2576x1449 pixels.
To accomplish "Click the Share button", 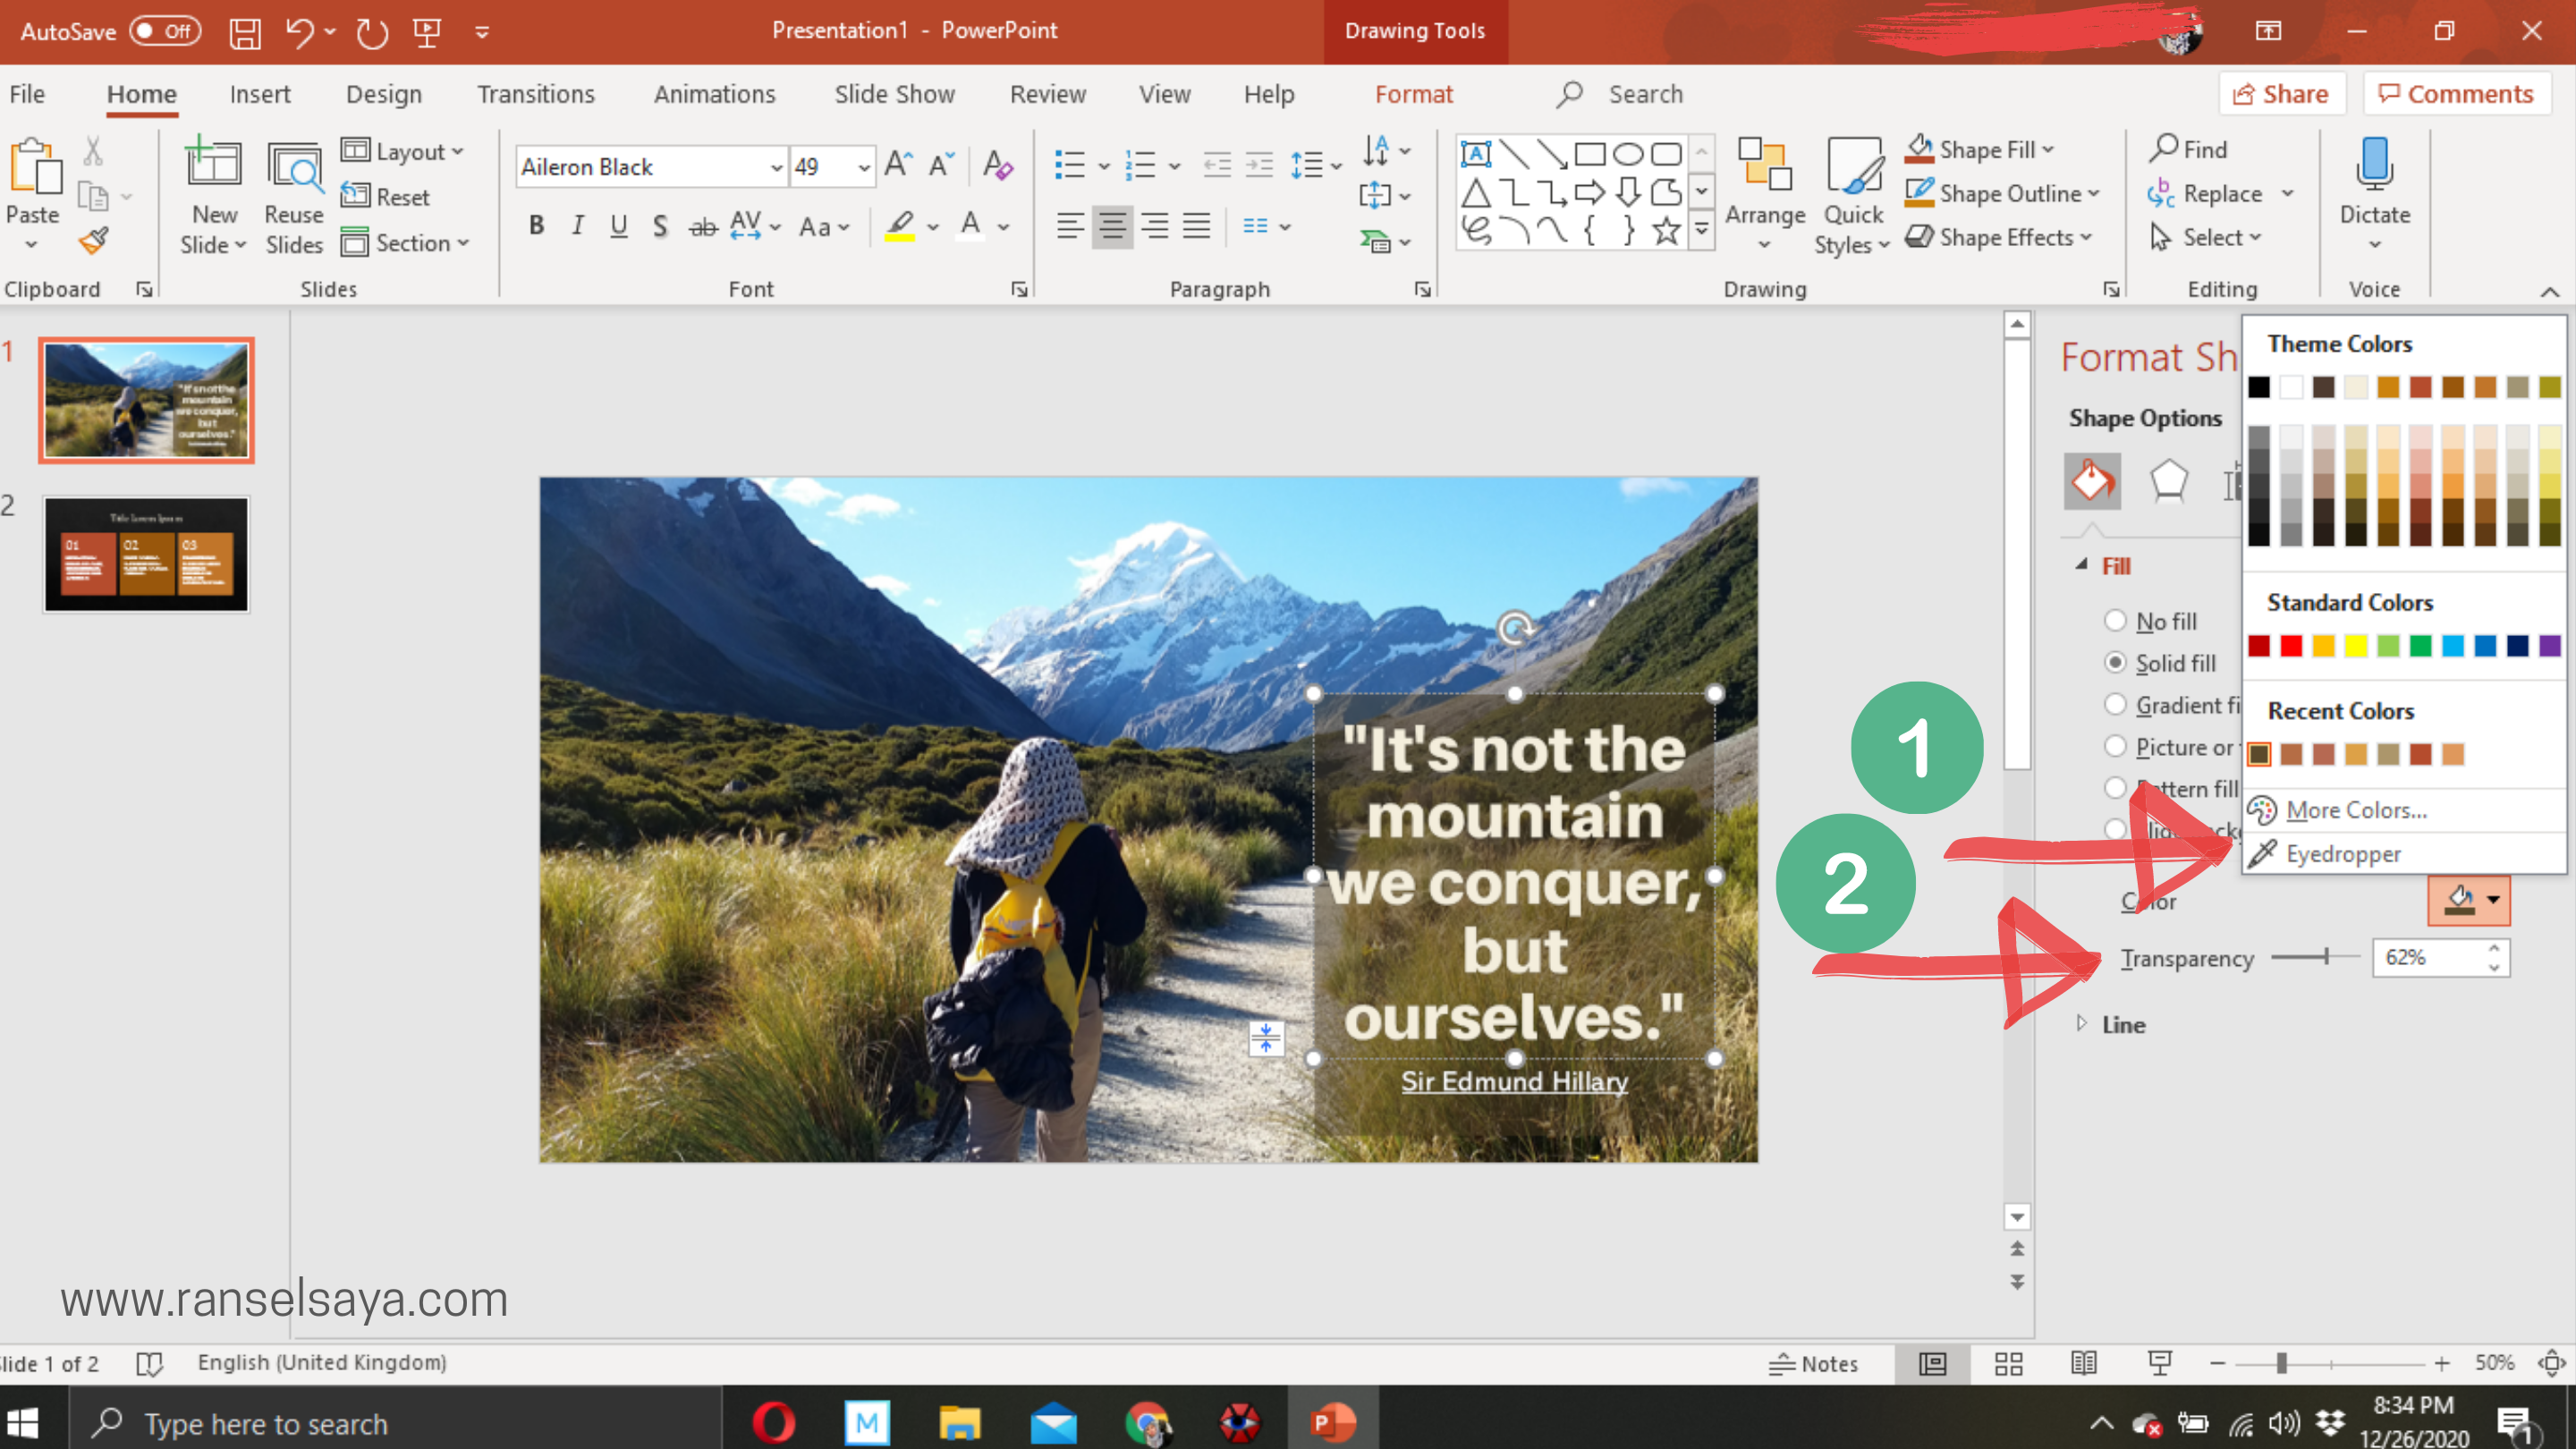I will click(2281, 94).
